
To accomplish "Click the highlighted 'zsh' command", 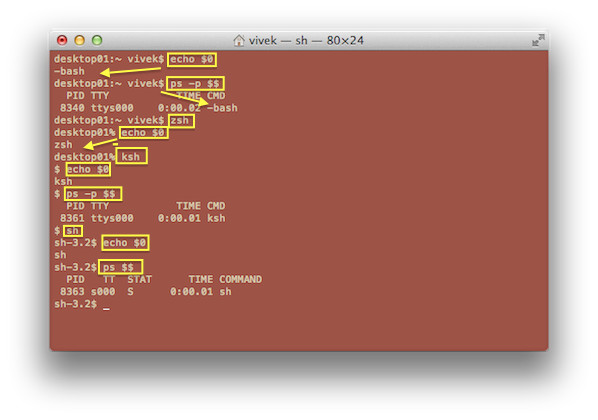I will coord(180,121).
